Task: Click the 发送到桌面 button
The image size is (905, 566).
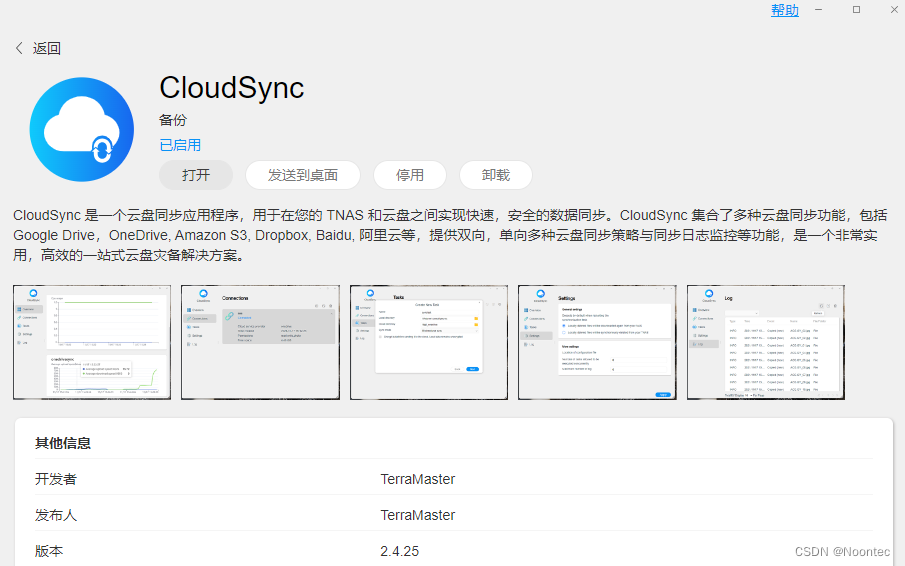Action: (303, 175)
